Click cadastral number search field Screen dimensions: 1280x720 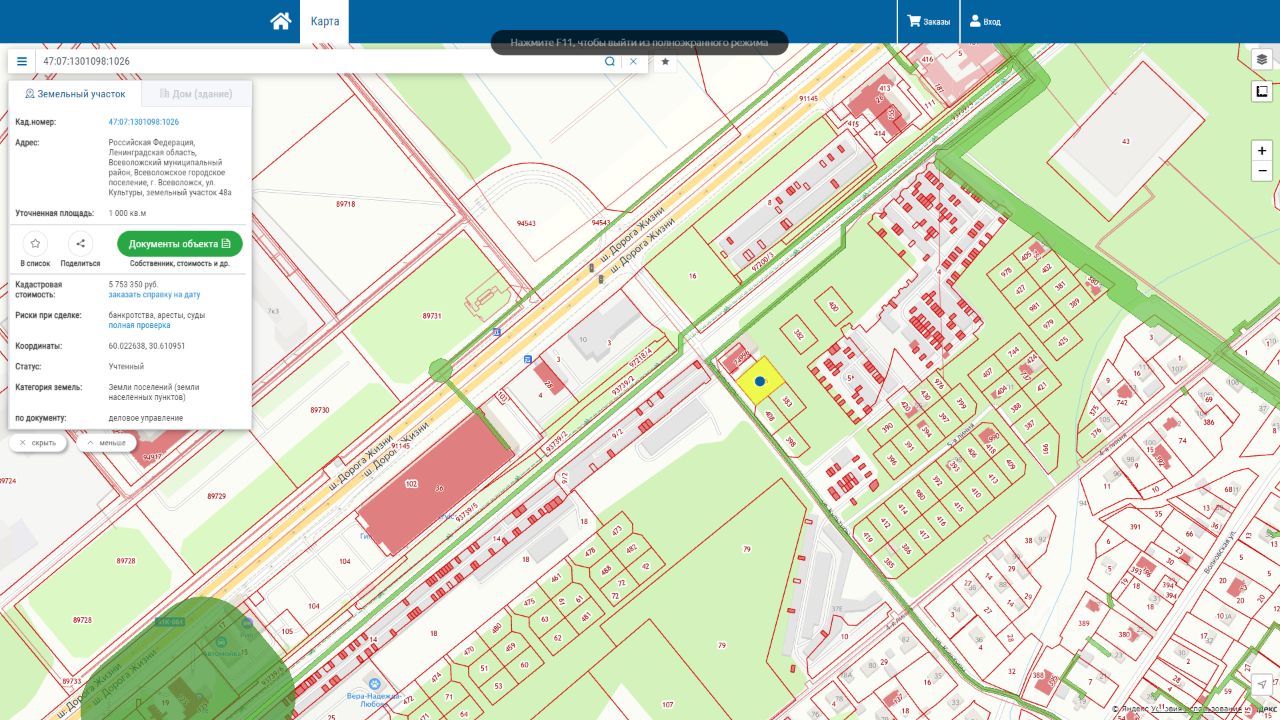pos(318,61)
